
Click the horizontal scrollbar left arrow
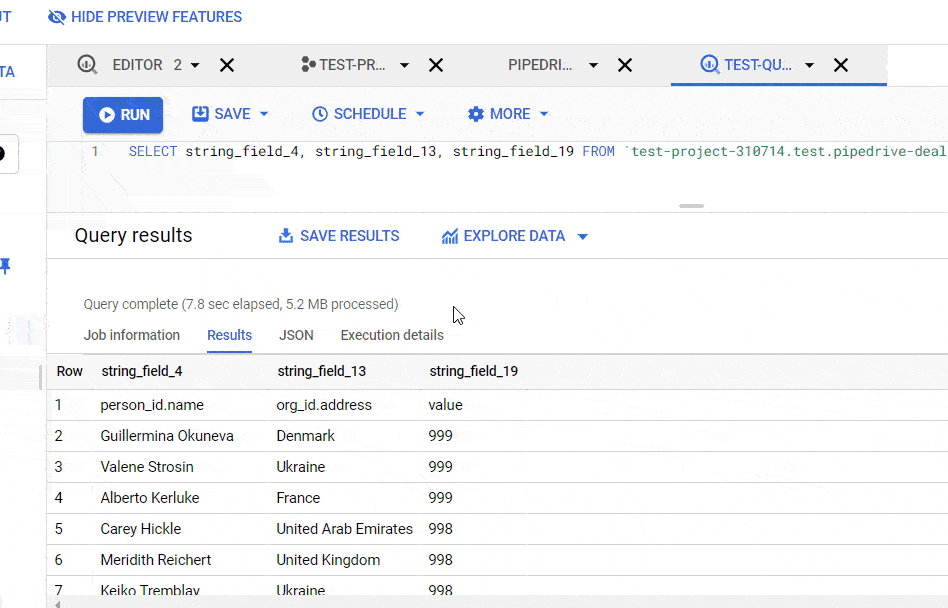pos(57,604)
